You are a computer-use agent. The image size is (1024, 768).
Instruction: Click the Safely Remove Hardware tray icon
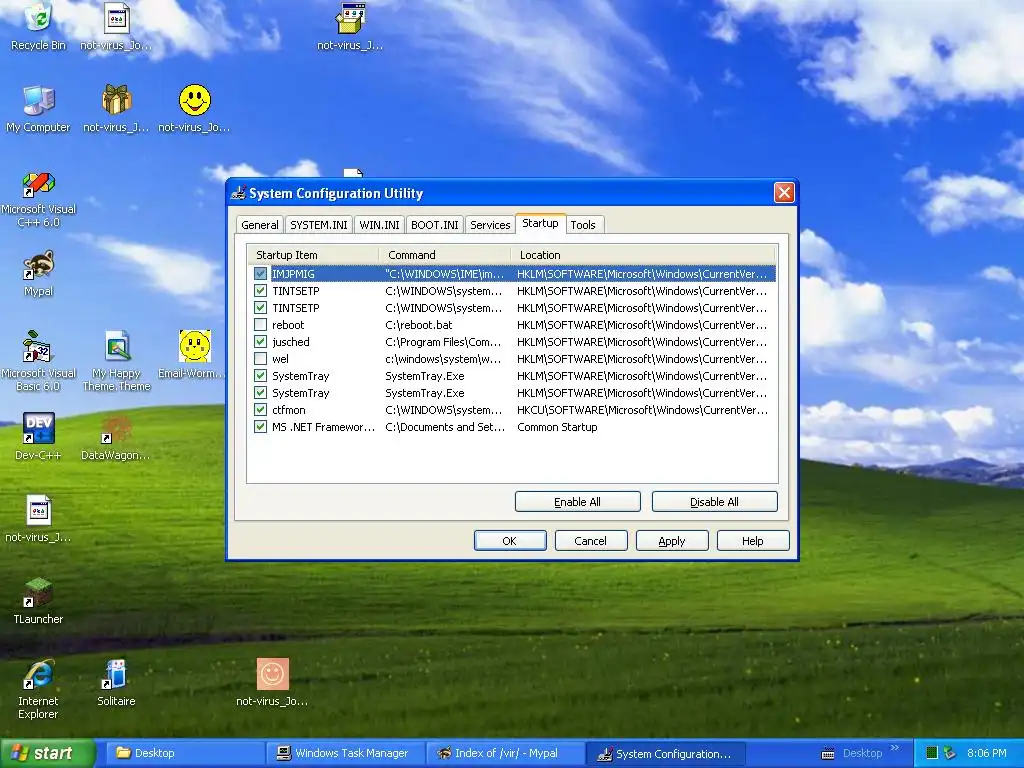(950, 753)
